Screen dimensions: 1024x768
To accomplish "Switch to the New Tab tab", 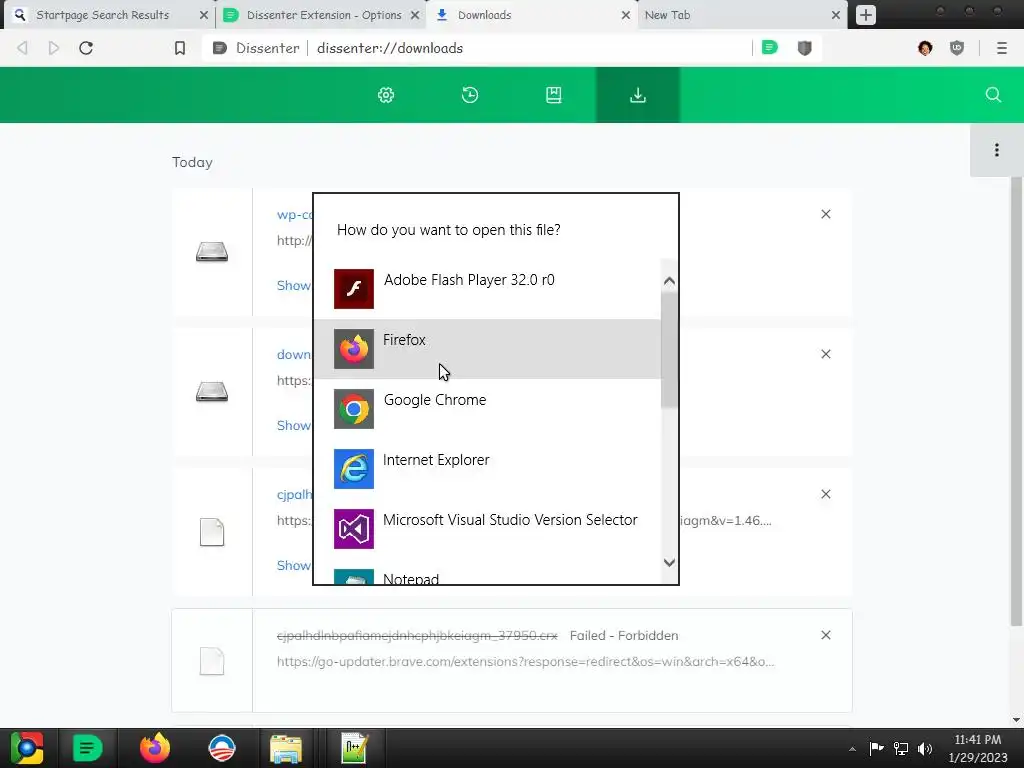I will 667,14.
